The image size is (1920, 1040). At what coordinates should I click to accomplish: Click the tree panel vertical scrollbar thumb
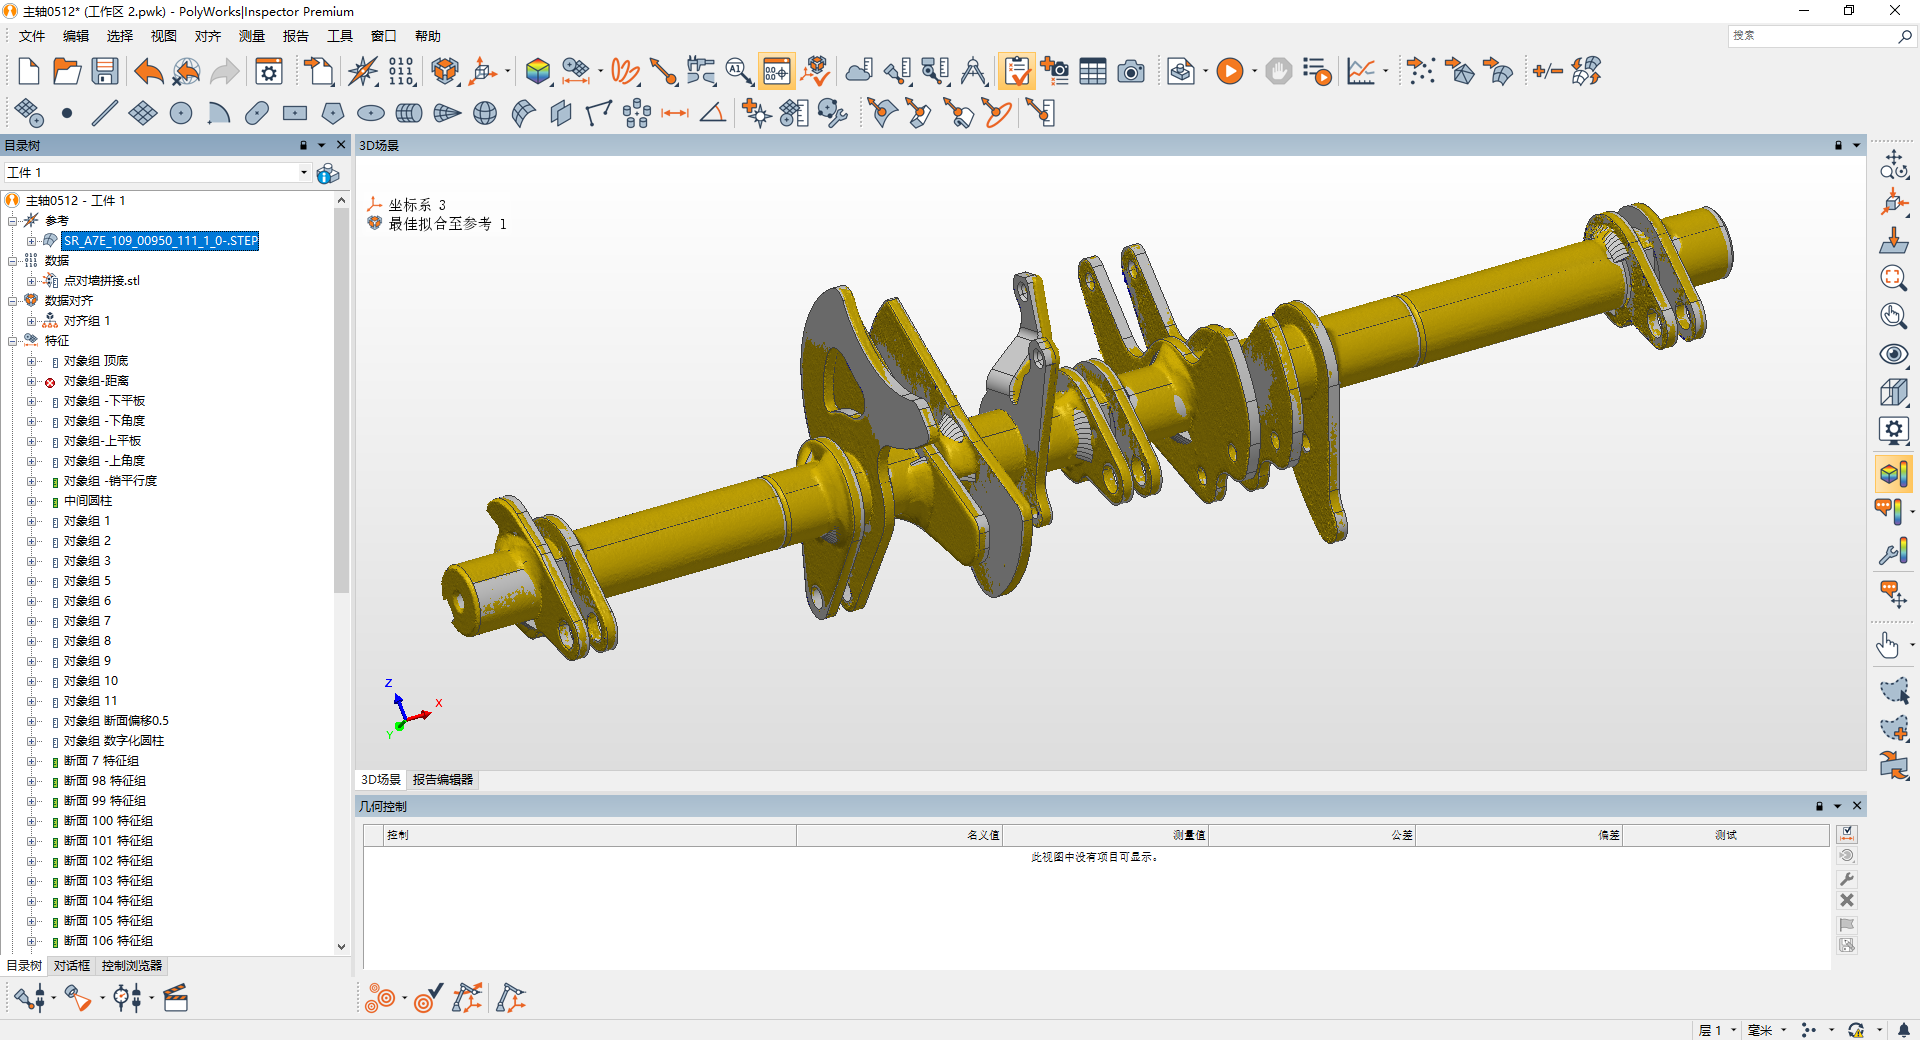pos(341,400)
